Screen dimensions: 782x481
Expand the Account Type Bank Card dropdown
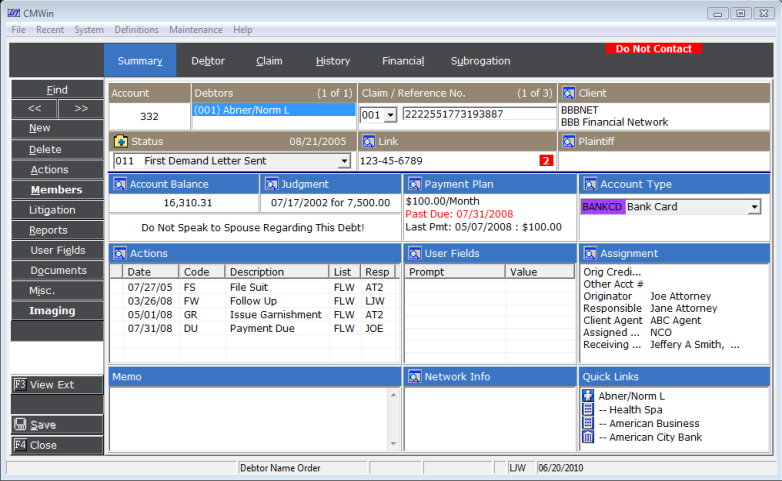click(x=754, y=207)
